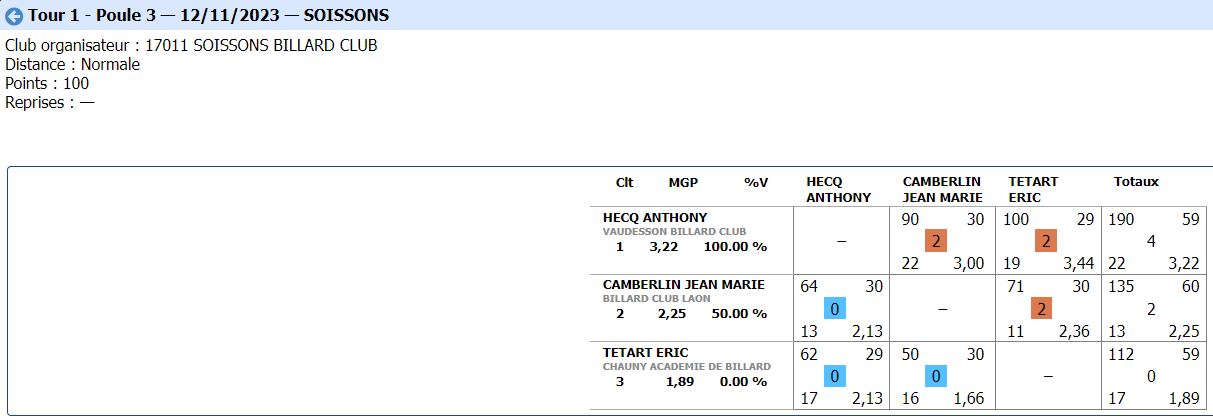
Task: Click blue 0 badge in Tetart row, Camberlin column
Action: tap(935, 376)
